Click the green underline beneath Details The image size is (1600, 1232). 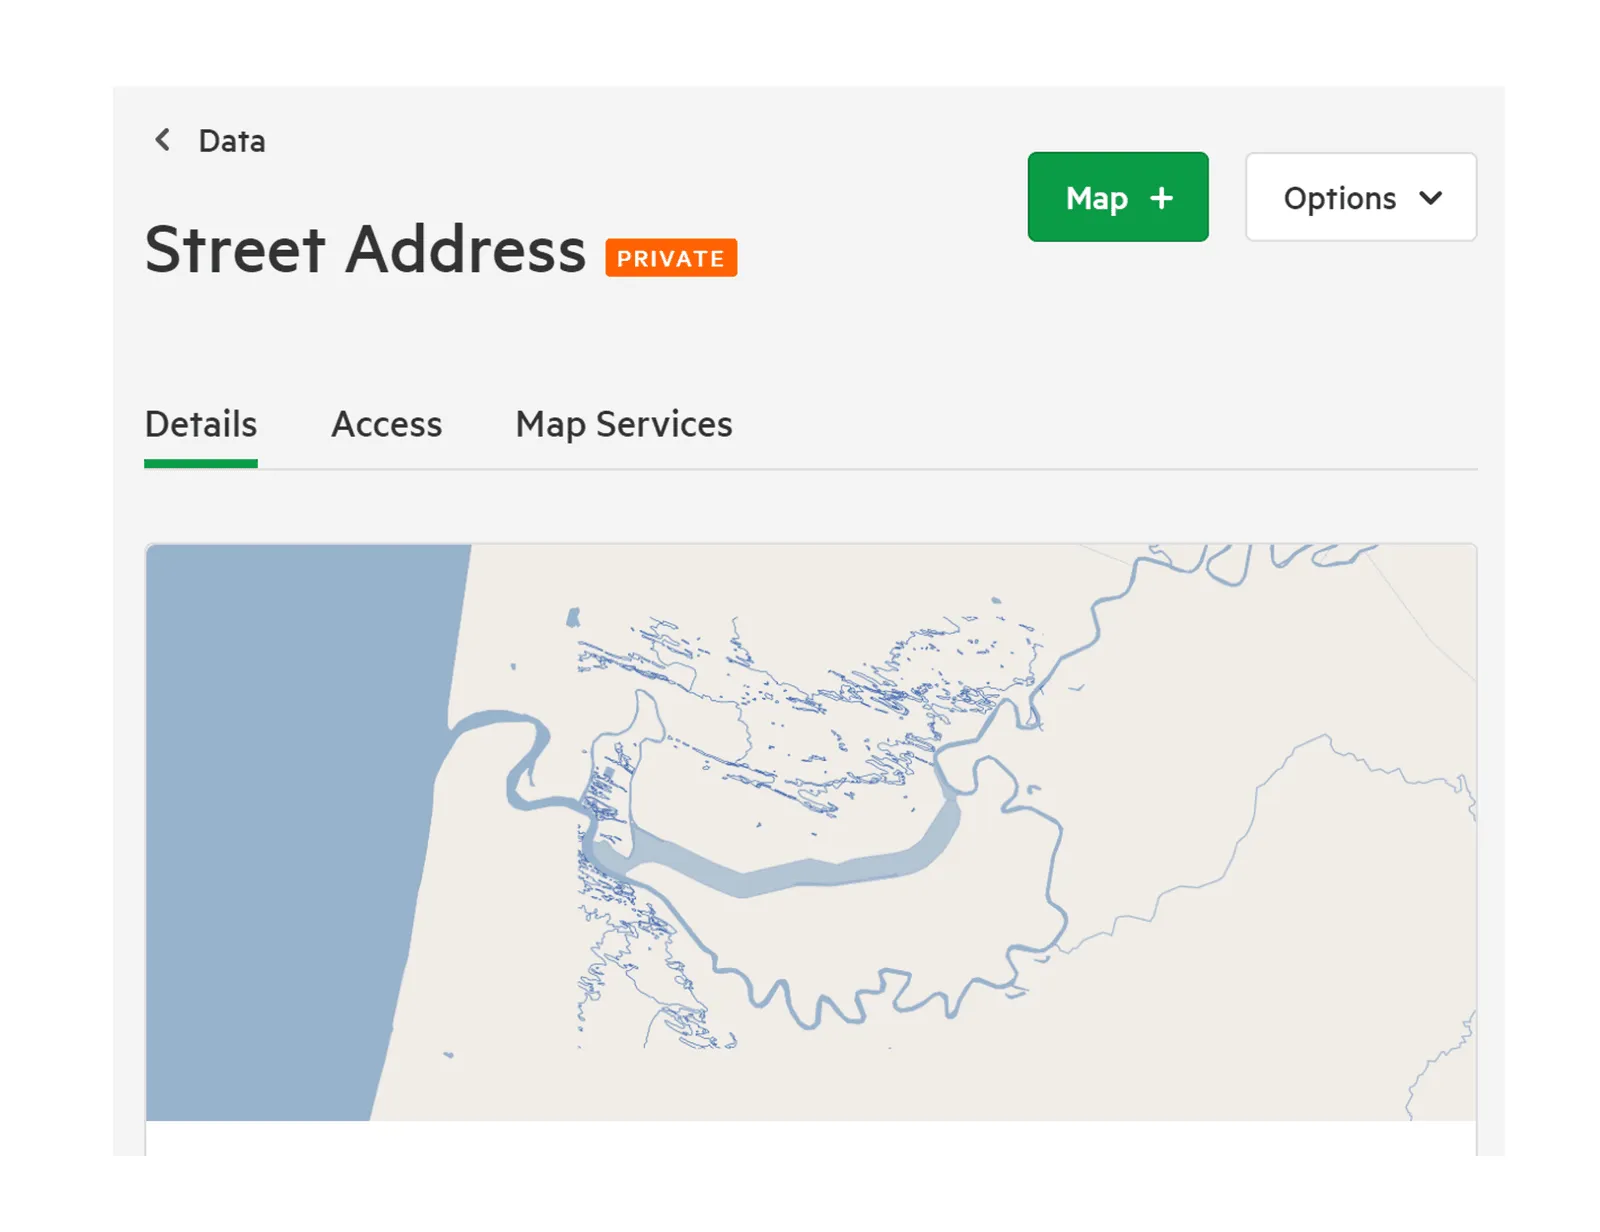(x=201, y=464)
